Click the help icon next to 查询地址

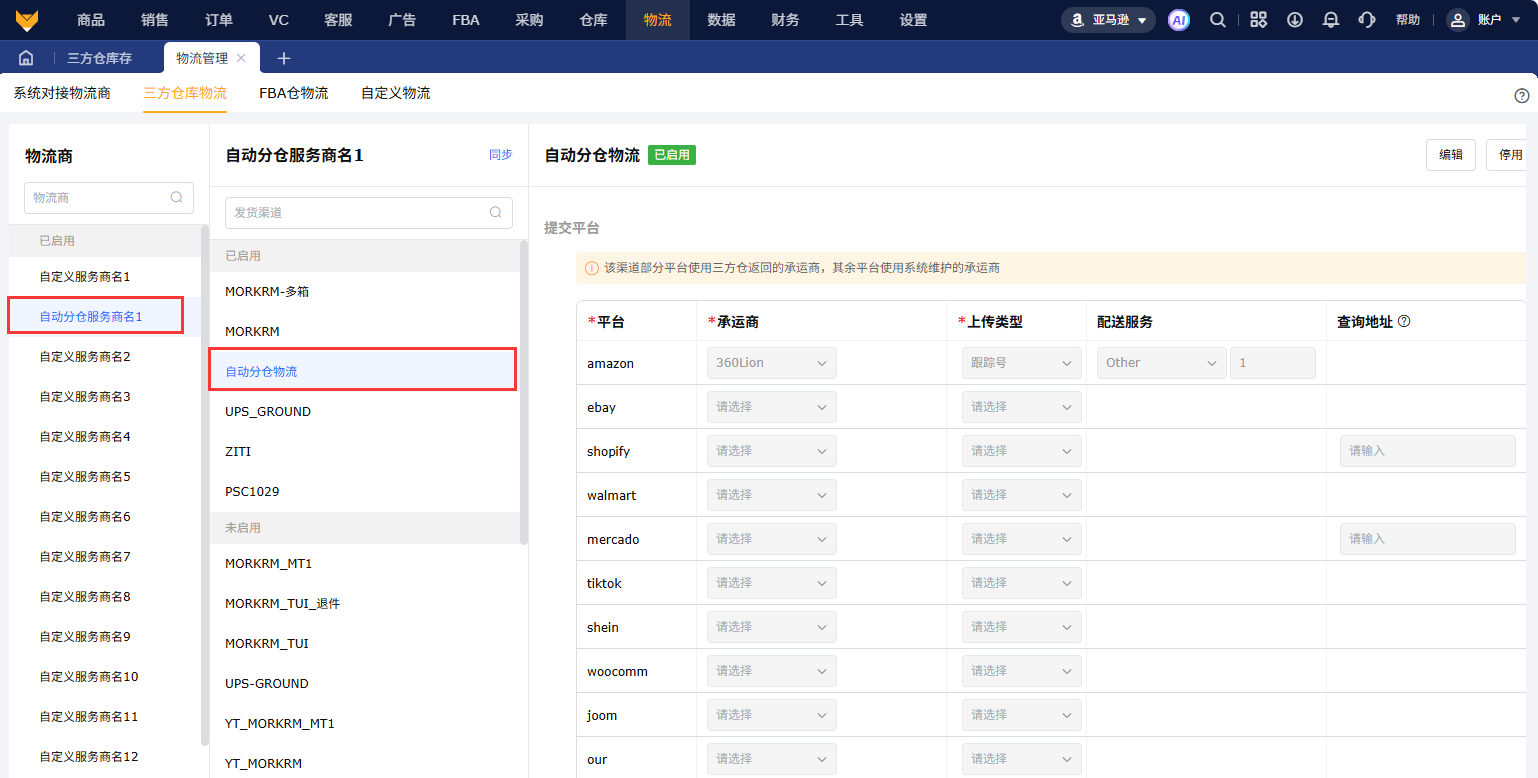click(1404, 321)
